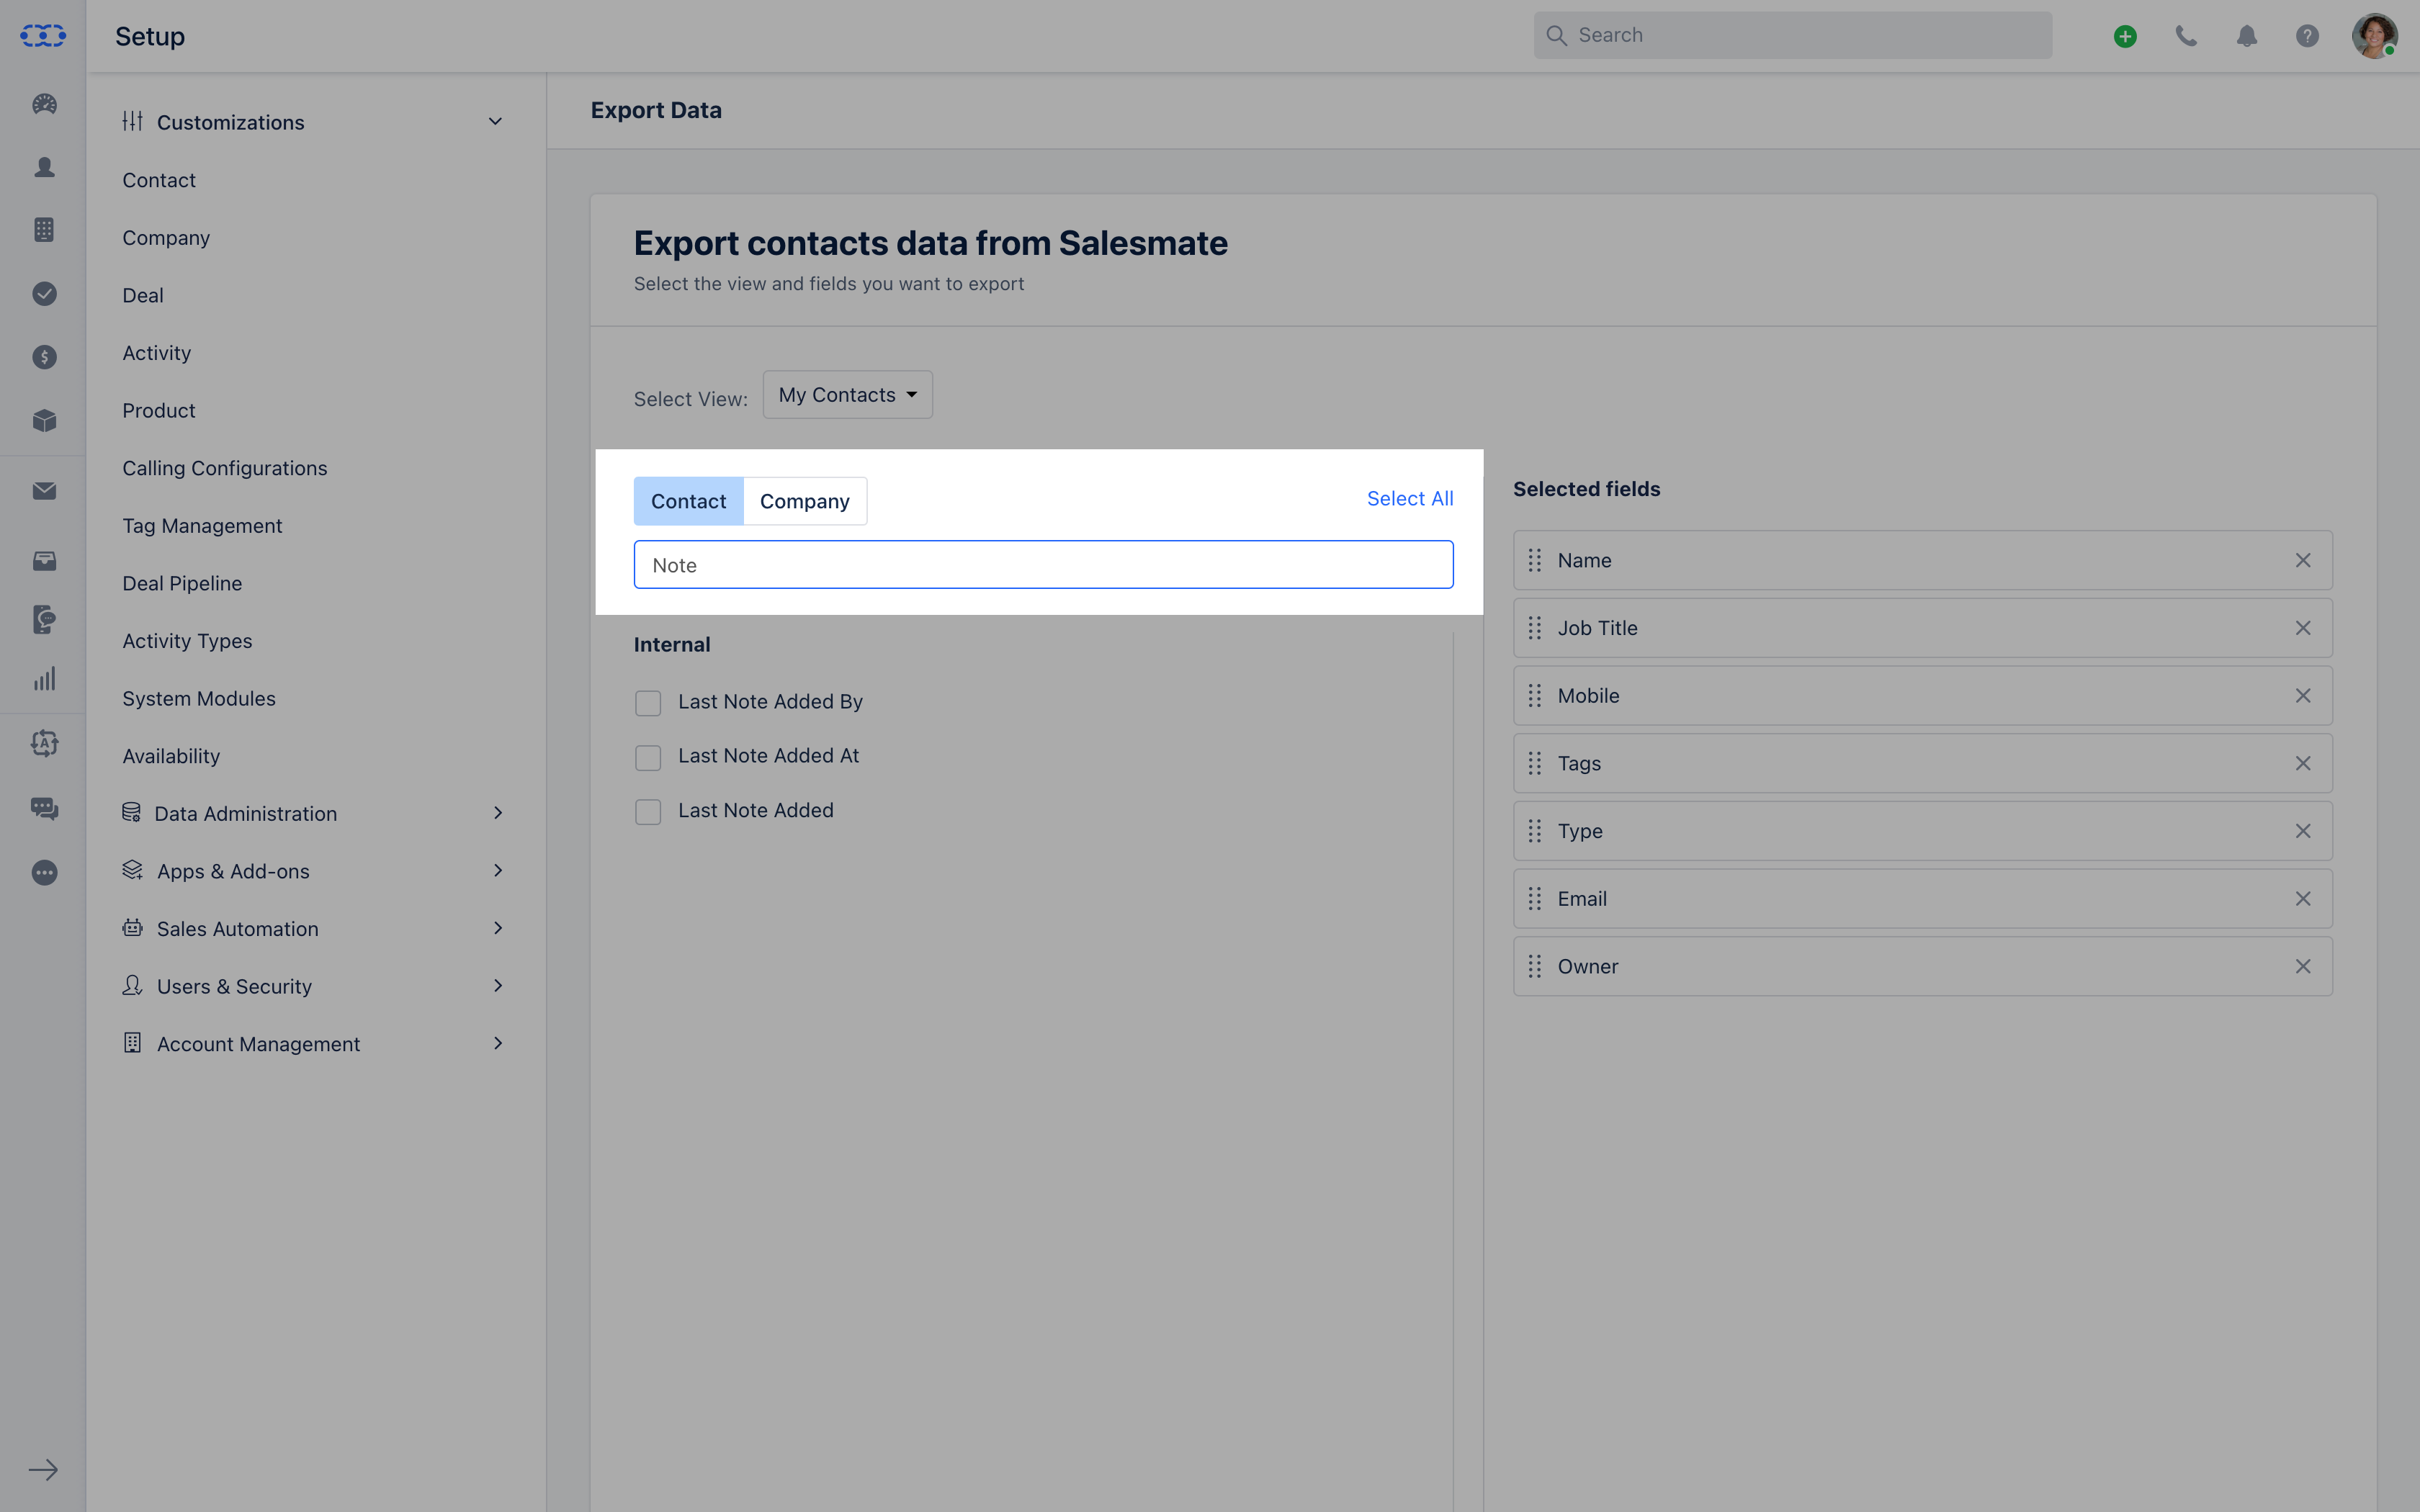Click the Job Title selected field row
This screenshot has width=2420, height=1512.
click(x=1922, y=628)
